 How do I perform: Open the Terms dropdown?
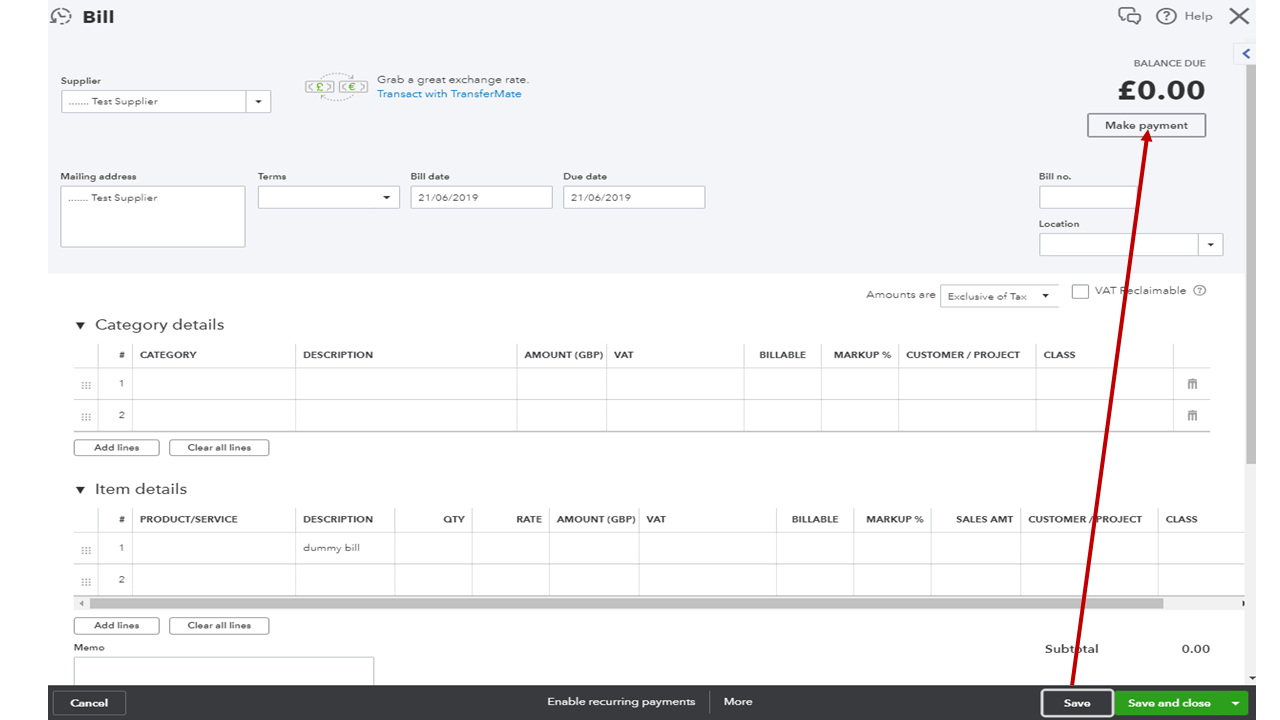(x=388, y=197)
